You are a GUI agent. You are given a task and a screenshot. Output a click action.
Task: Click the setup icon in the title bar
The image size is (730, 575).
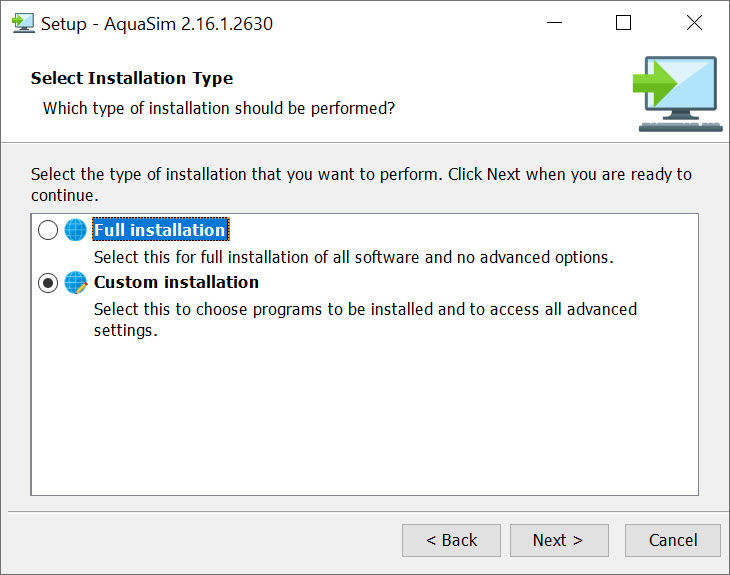[x=23, y=23]
